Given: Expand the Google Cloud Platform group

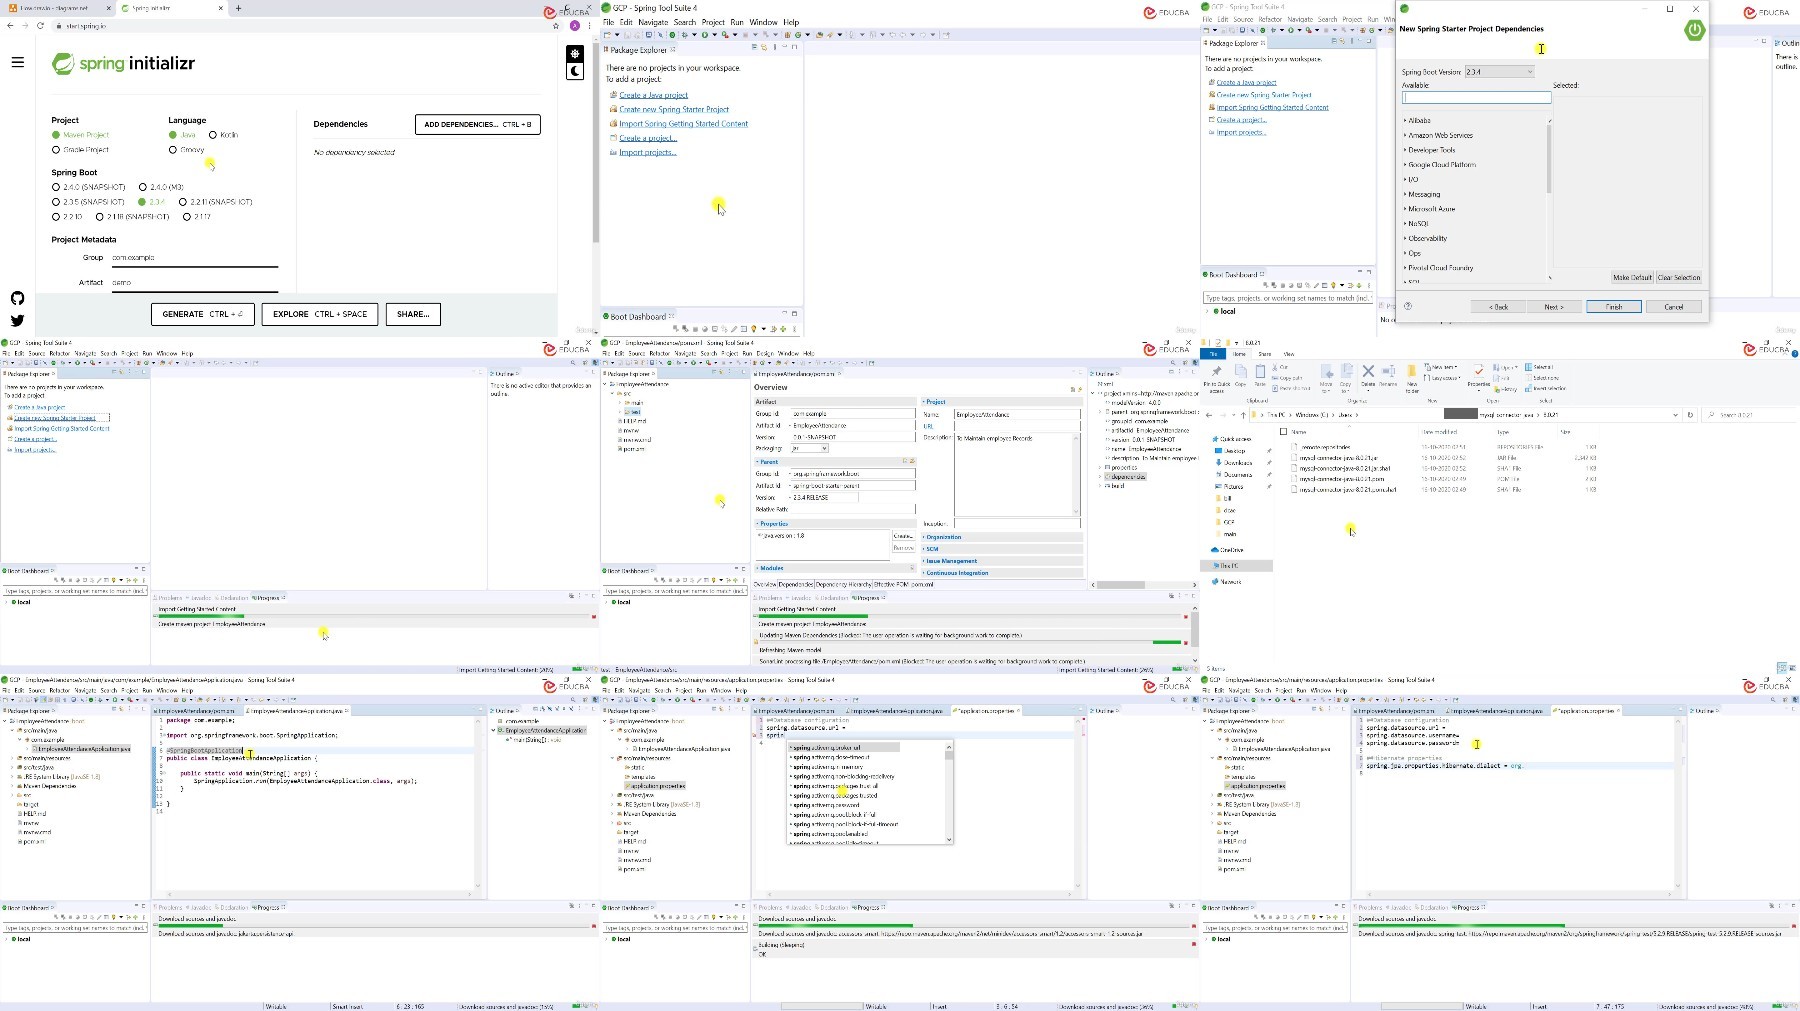Looking at the screenshot, I should (x=1405, y=164).
